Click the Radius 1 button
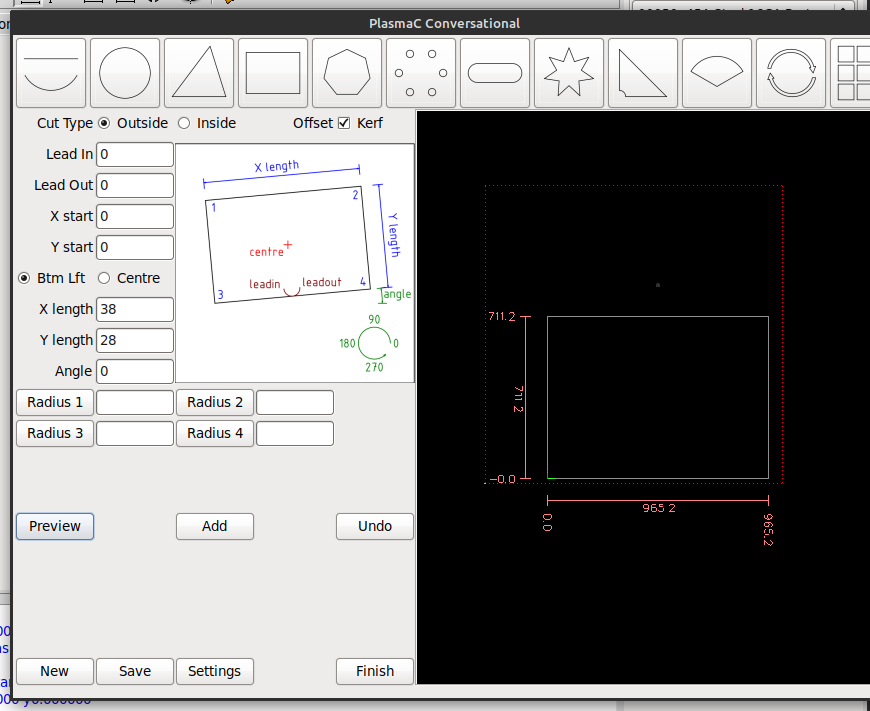 click(x=55, y=402)
